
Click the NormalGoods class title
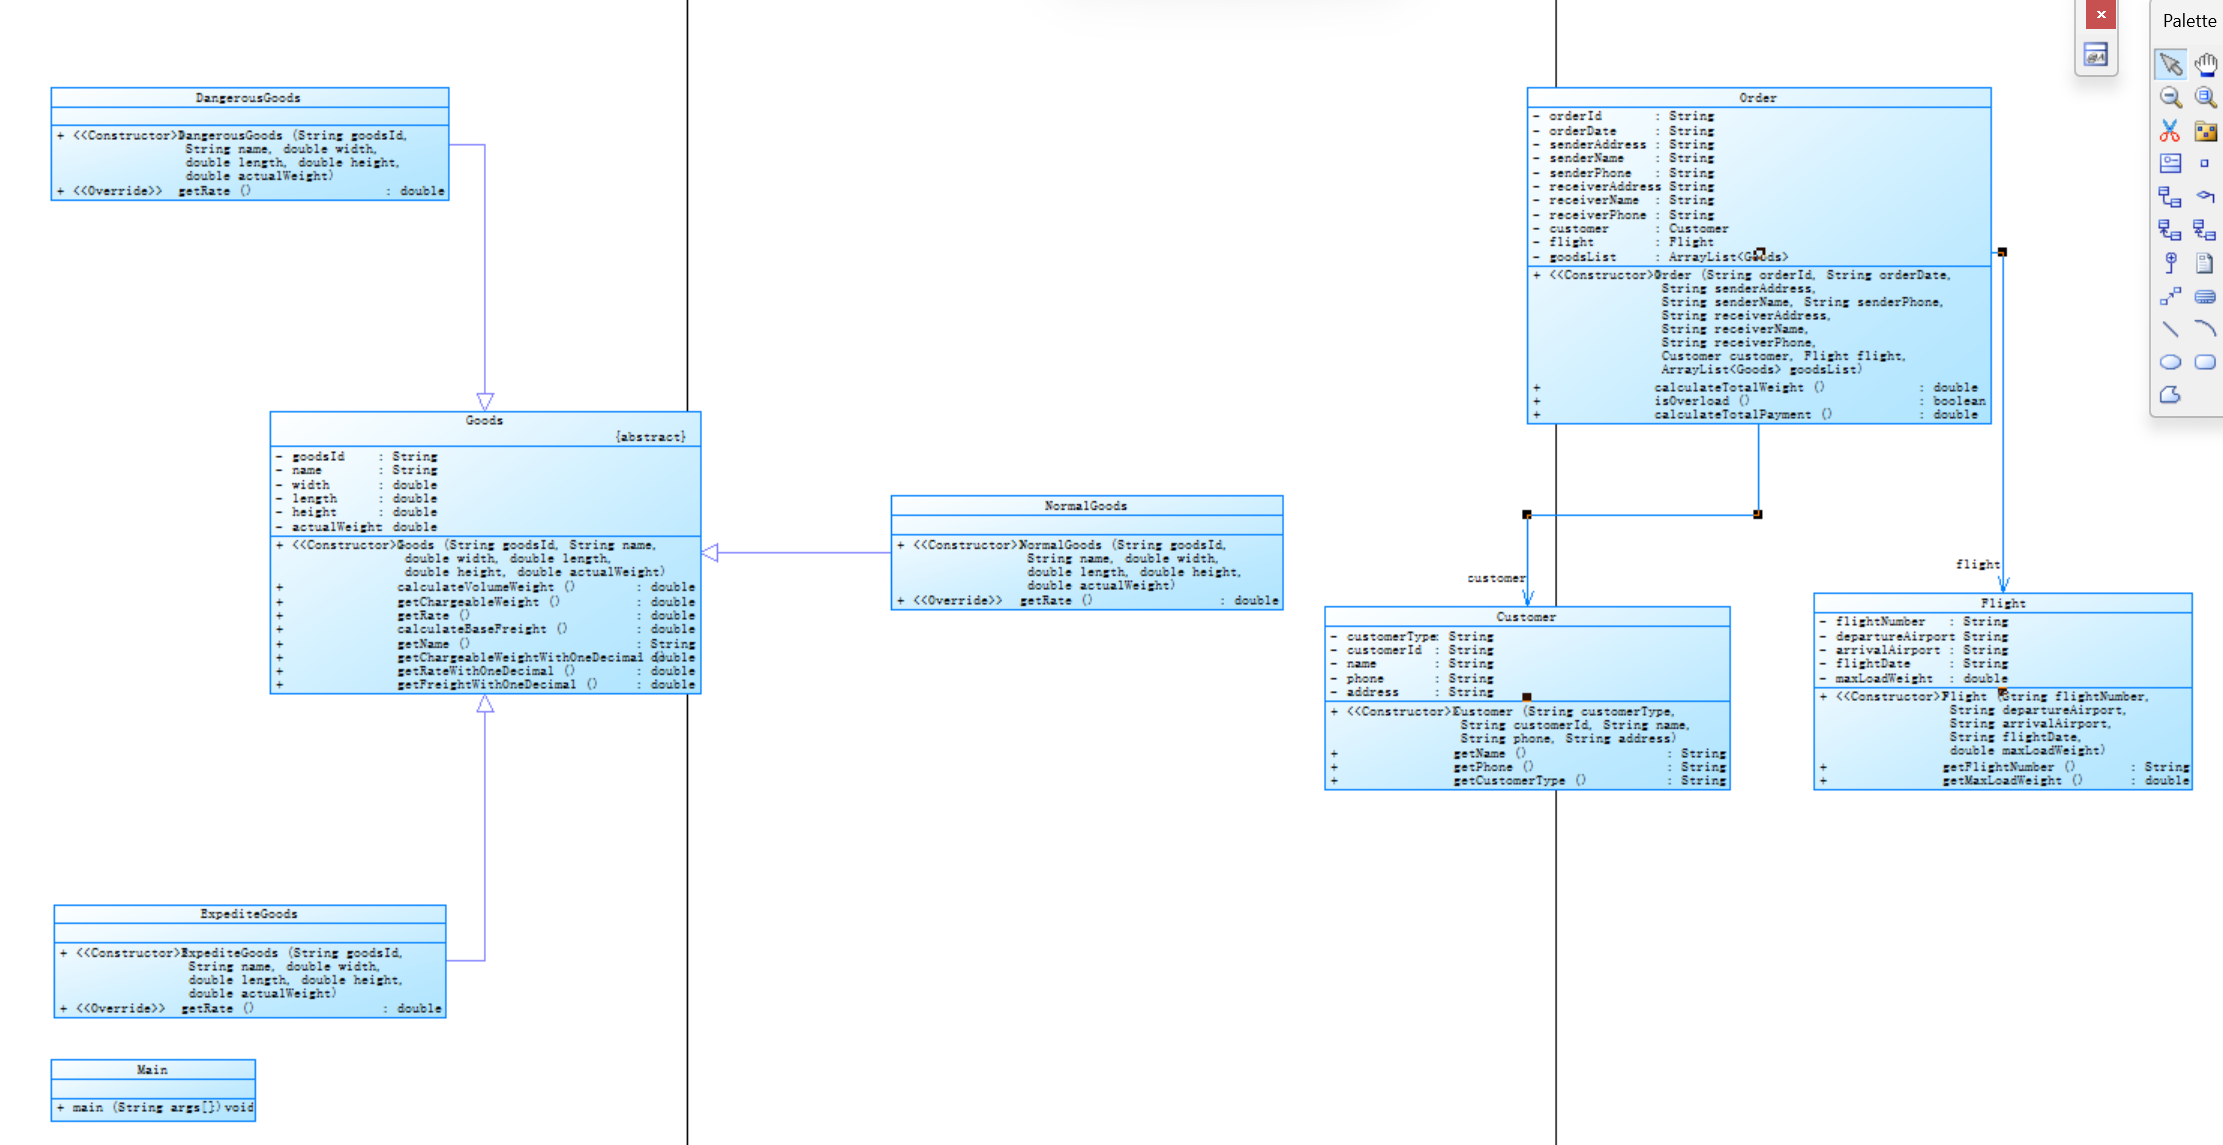pyautogui.click(x=1086, y=506)
